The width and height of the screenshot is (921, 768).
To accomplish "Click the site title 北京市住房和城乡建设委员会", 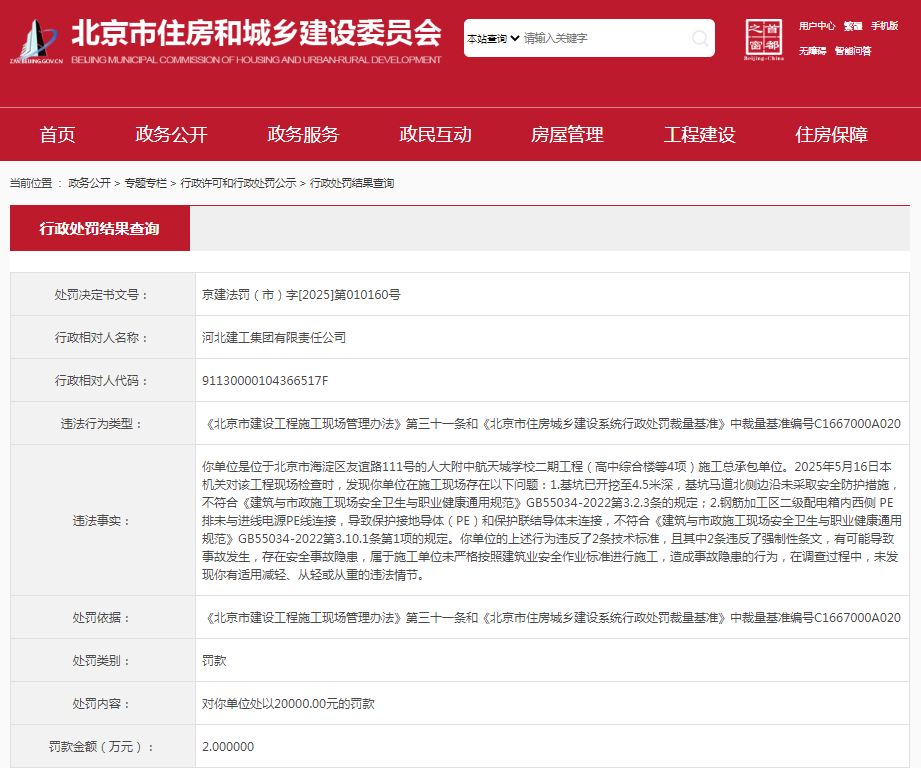I will [x=257, y=33].
